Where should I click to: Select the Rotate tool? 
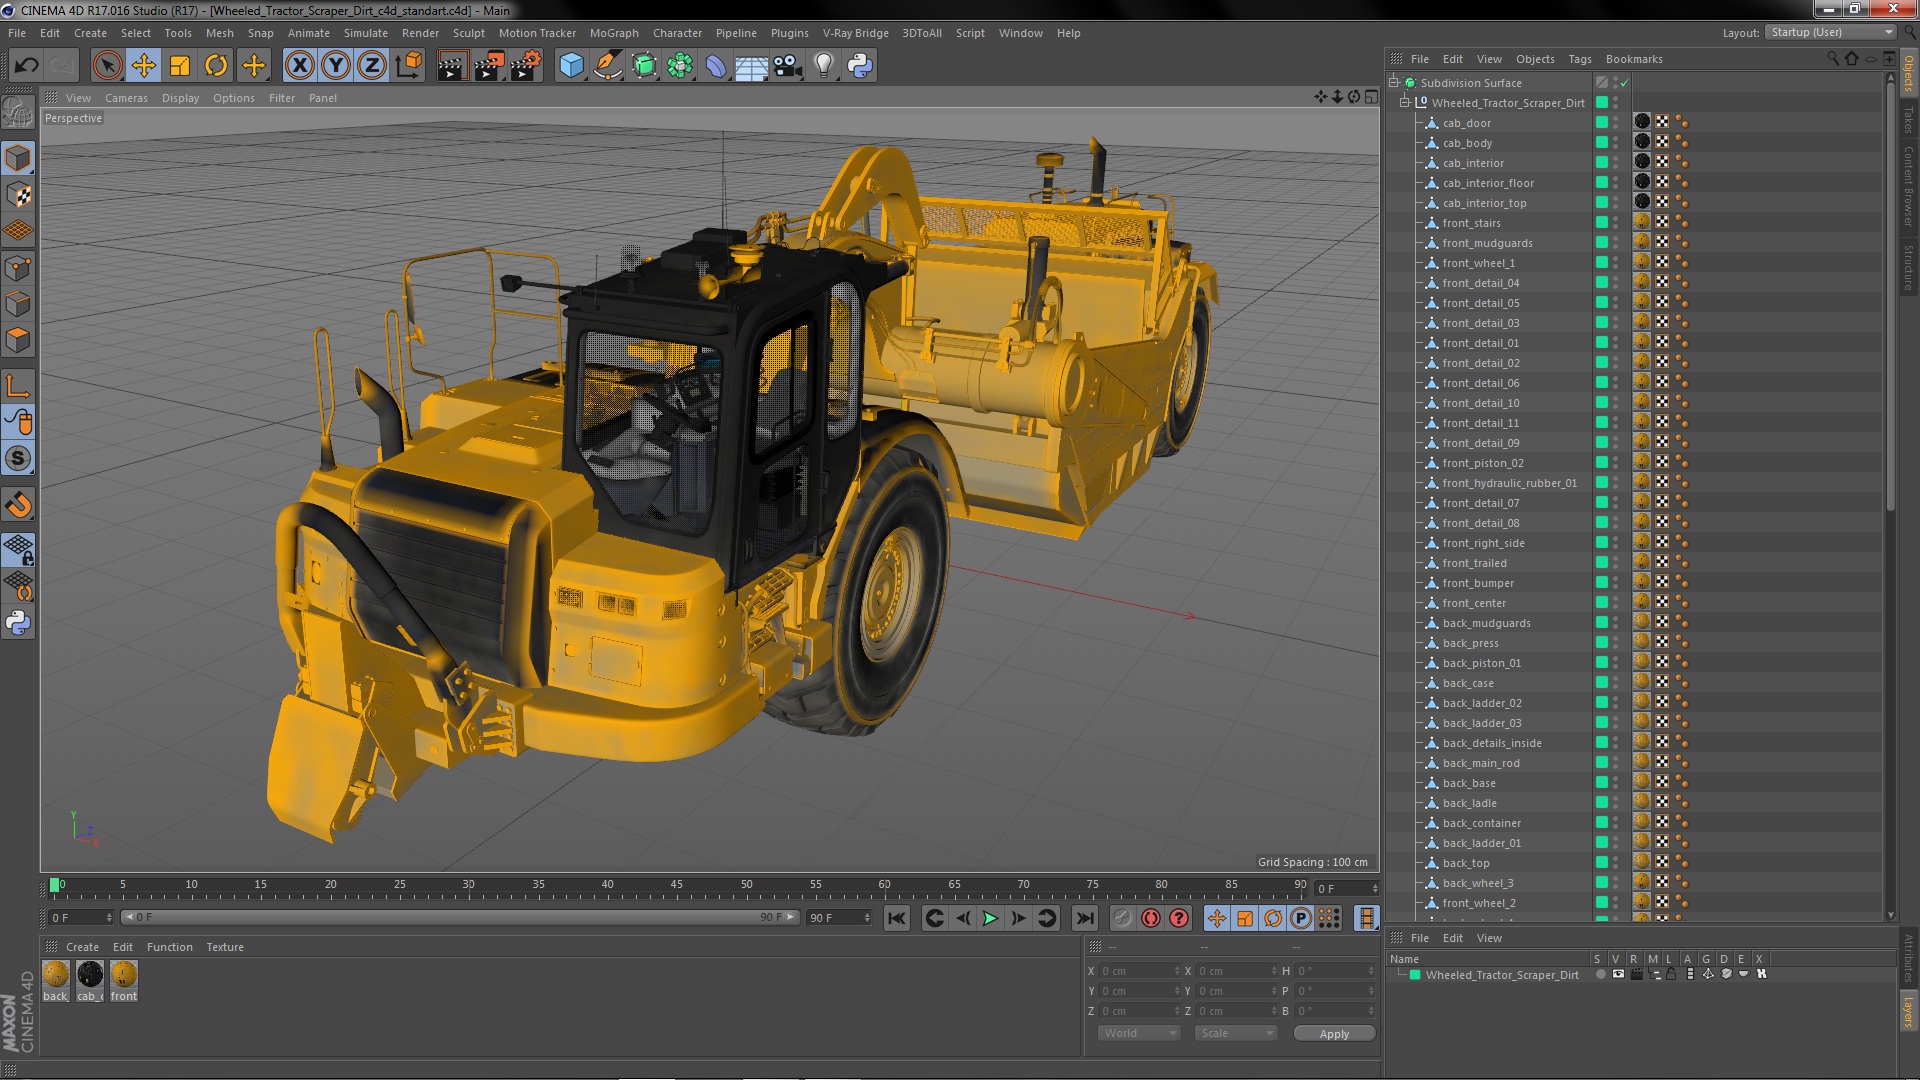point(216,66)
